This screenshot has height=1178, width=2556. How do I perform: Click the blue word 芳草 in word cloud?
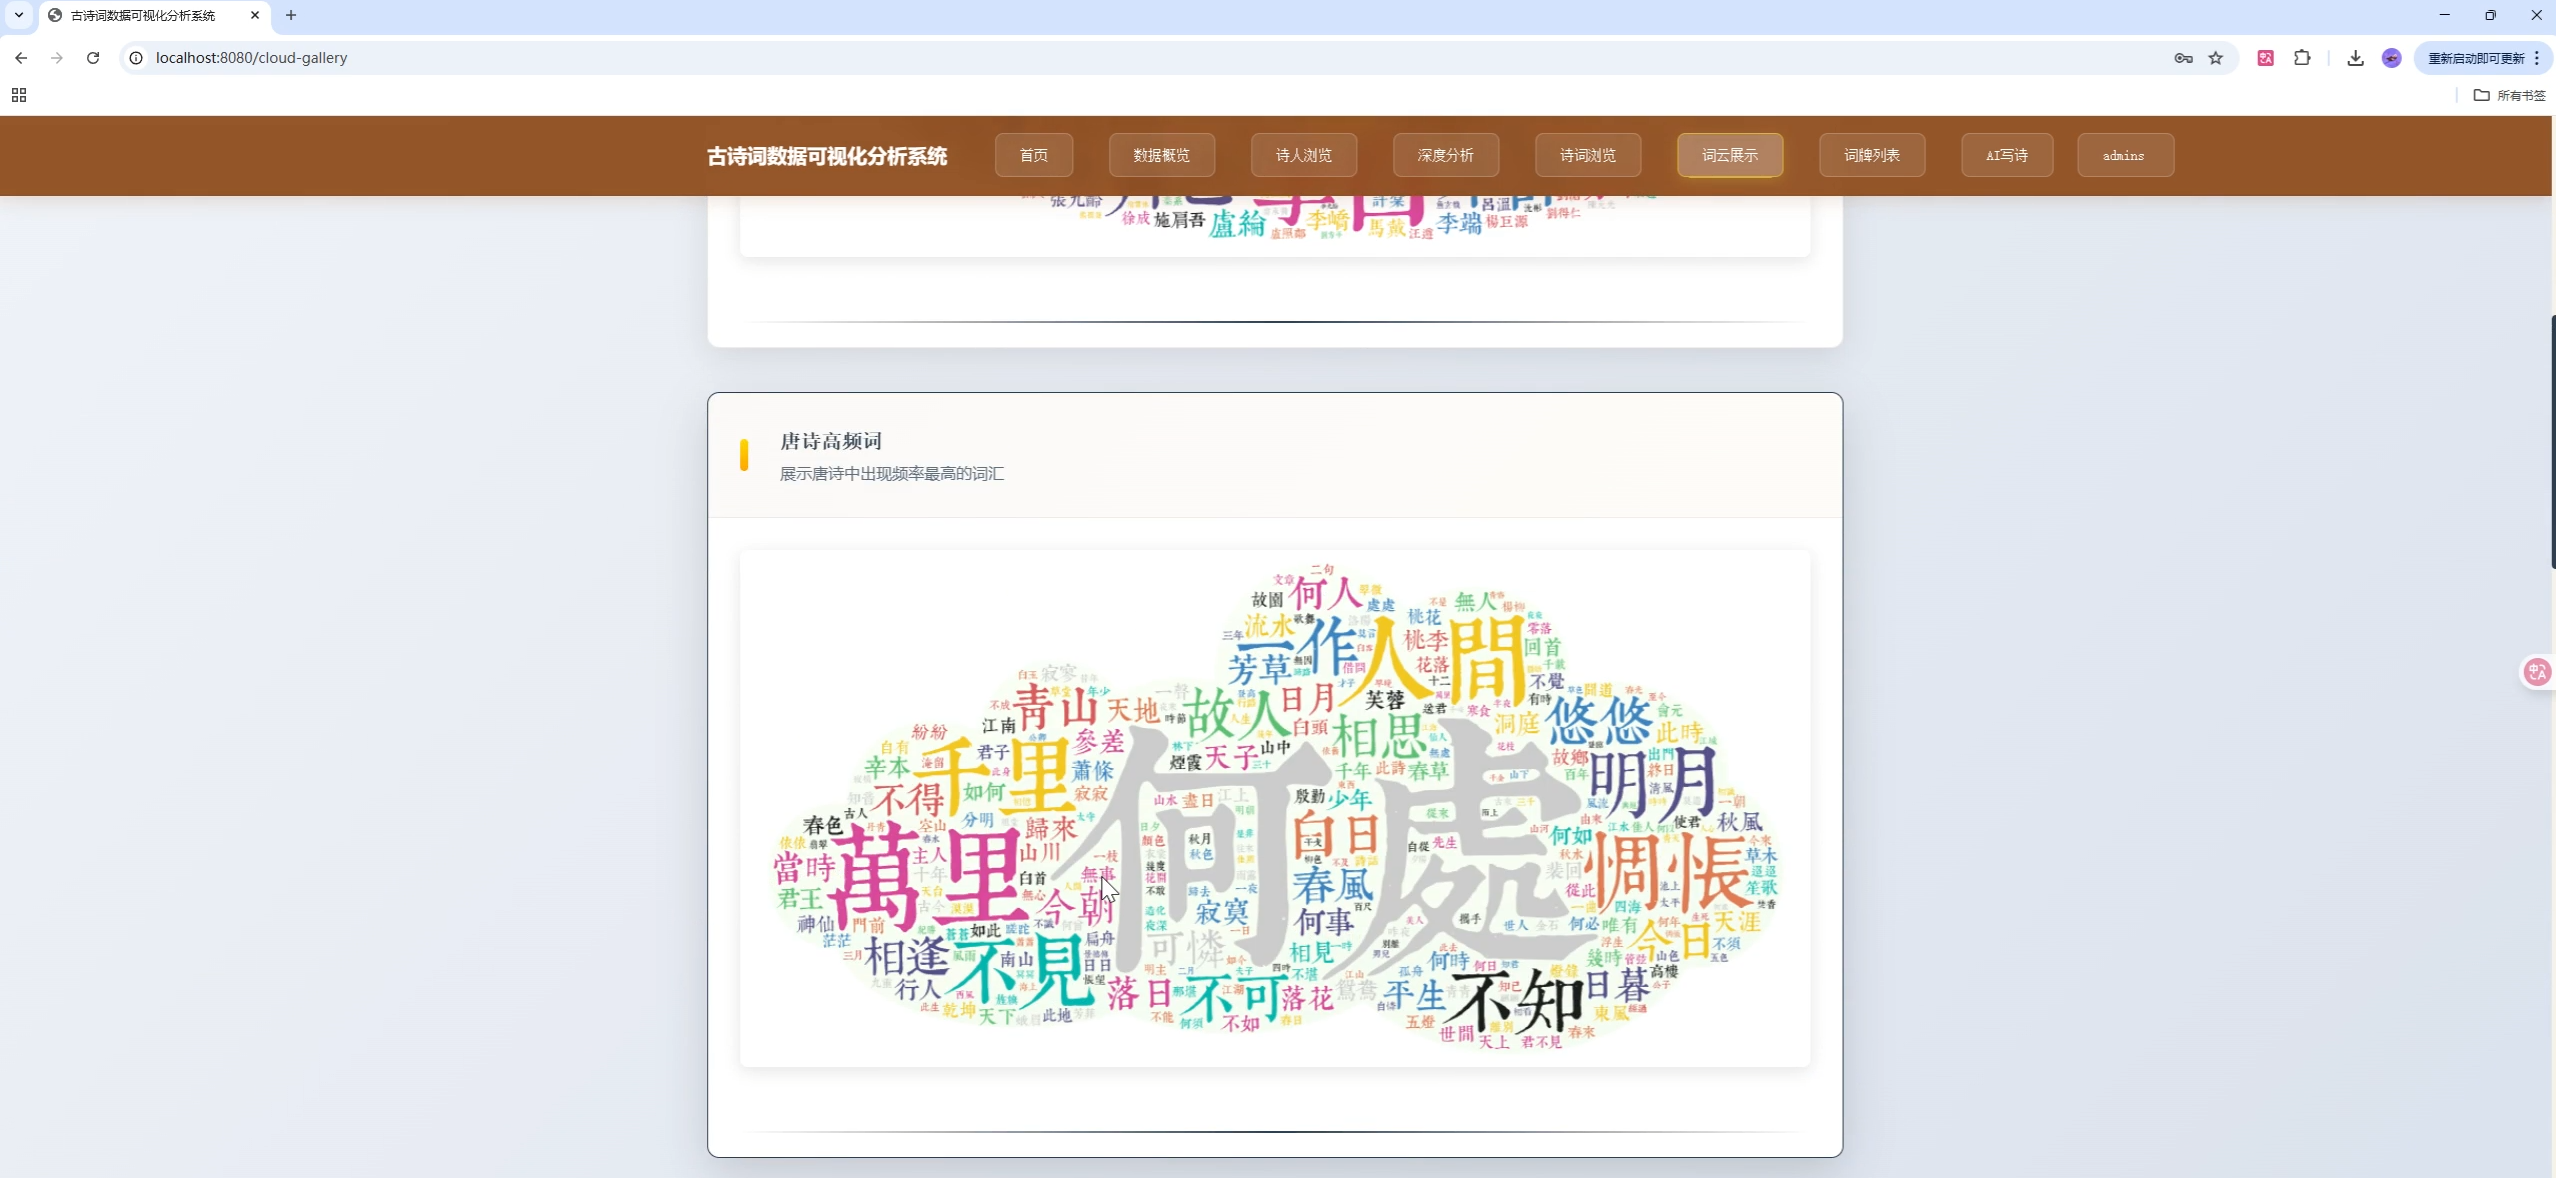(x=1260, y=668)
